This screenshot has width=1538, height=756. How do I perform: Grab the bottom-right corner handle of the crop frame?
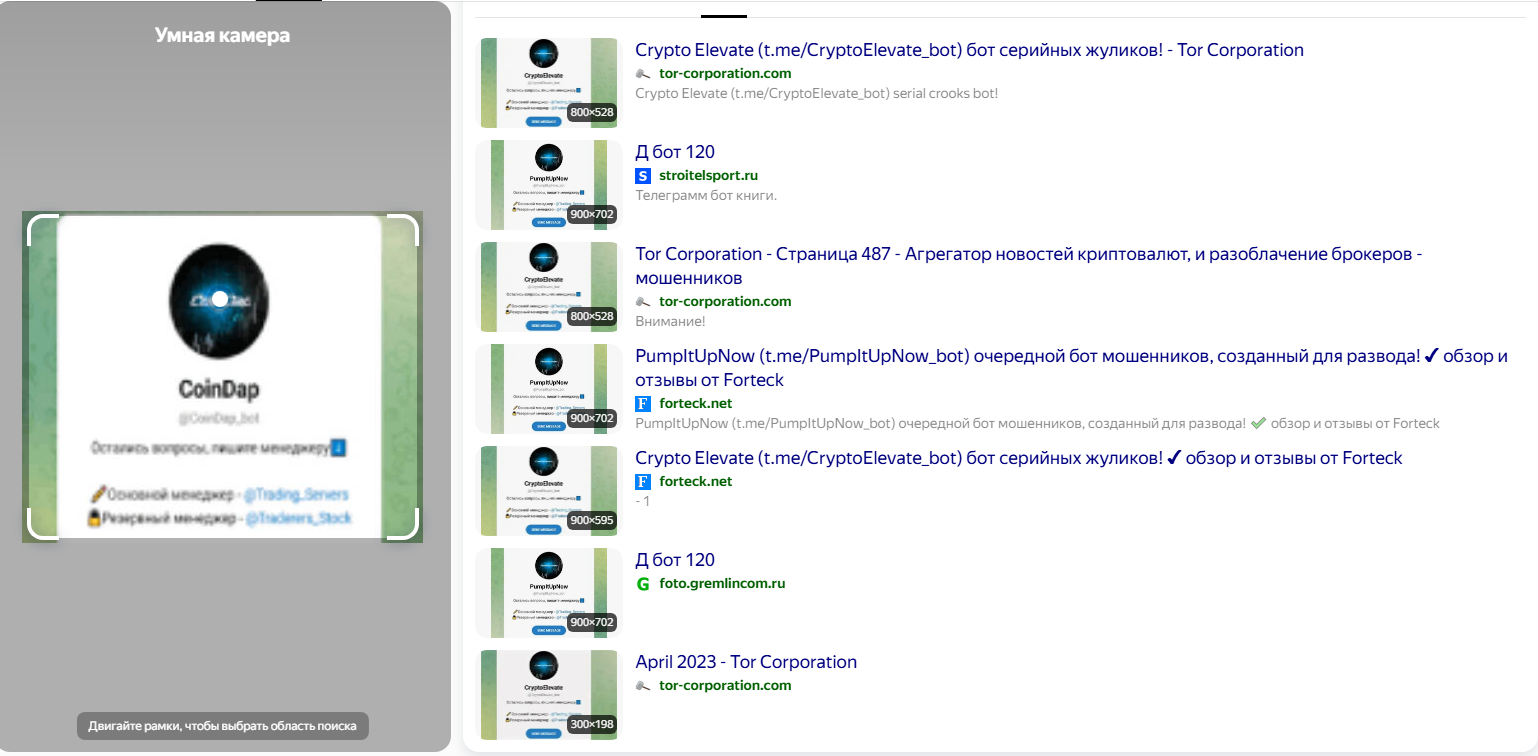pyautogui.click(x=402, y=523)
